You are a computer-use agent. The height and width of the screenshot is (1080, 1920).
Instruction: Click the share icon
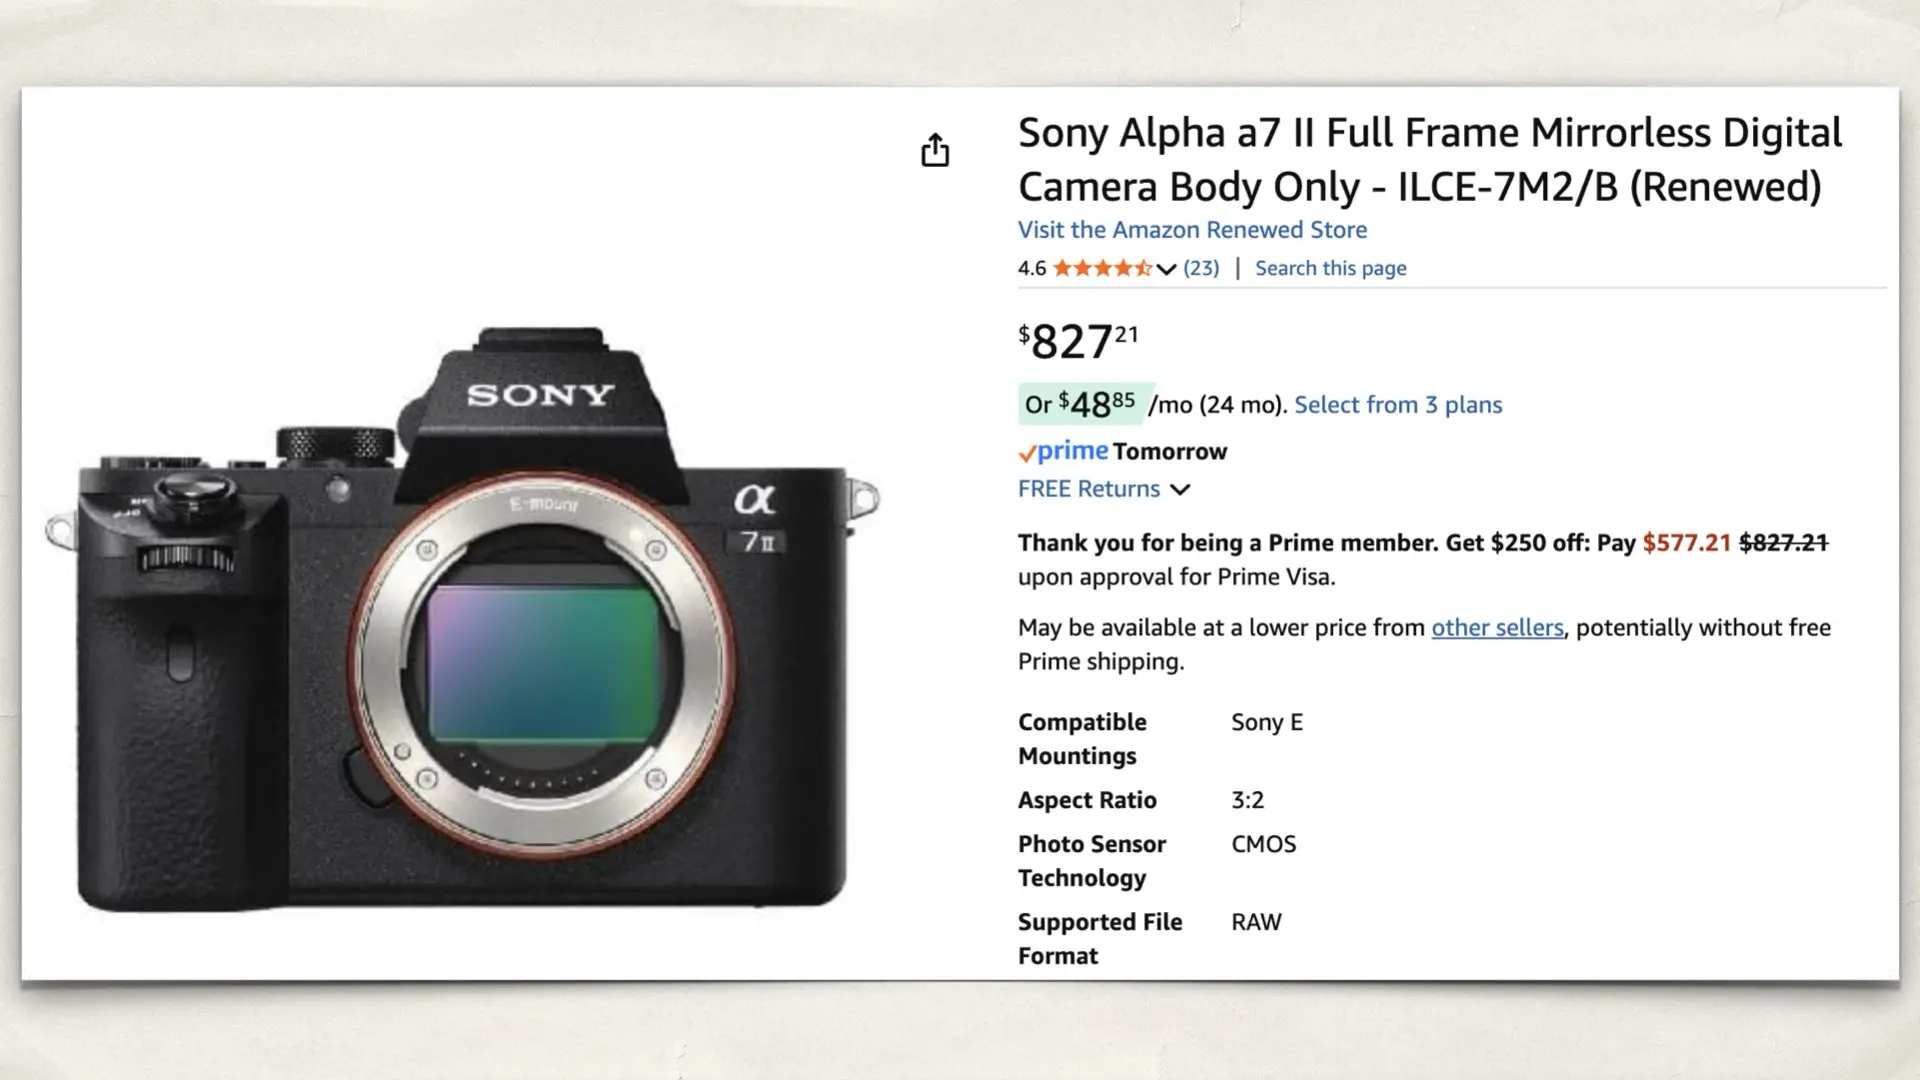[936, 150]
